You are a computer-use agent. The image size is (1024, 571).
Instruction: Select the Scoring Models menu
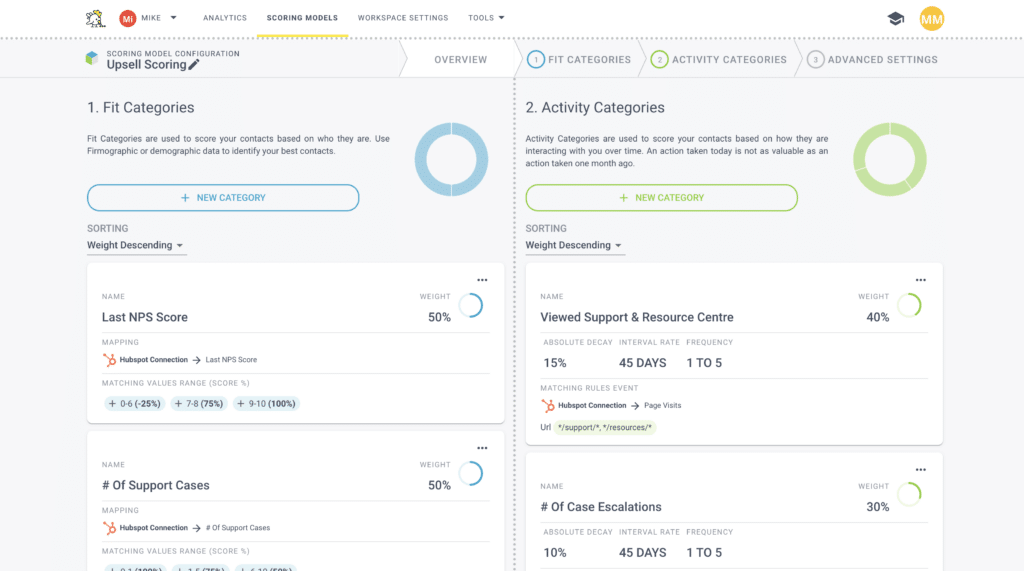(x=302, y=18)
